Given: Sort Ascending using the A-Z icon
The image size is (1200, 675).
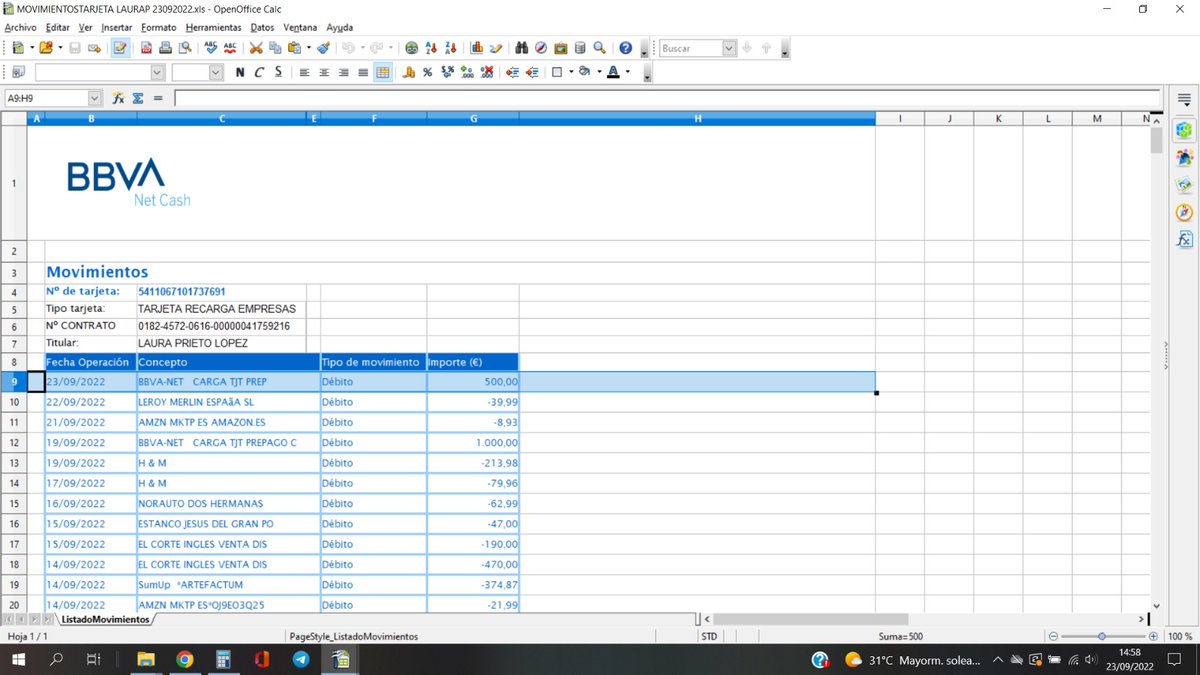Looking at the screenshot, I should pos(431,48).
